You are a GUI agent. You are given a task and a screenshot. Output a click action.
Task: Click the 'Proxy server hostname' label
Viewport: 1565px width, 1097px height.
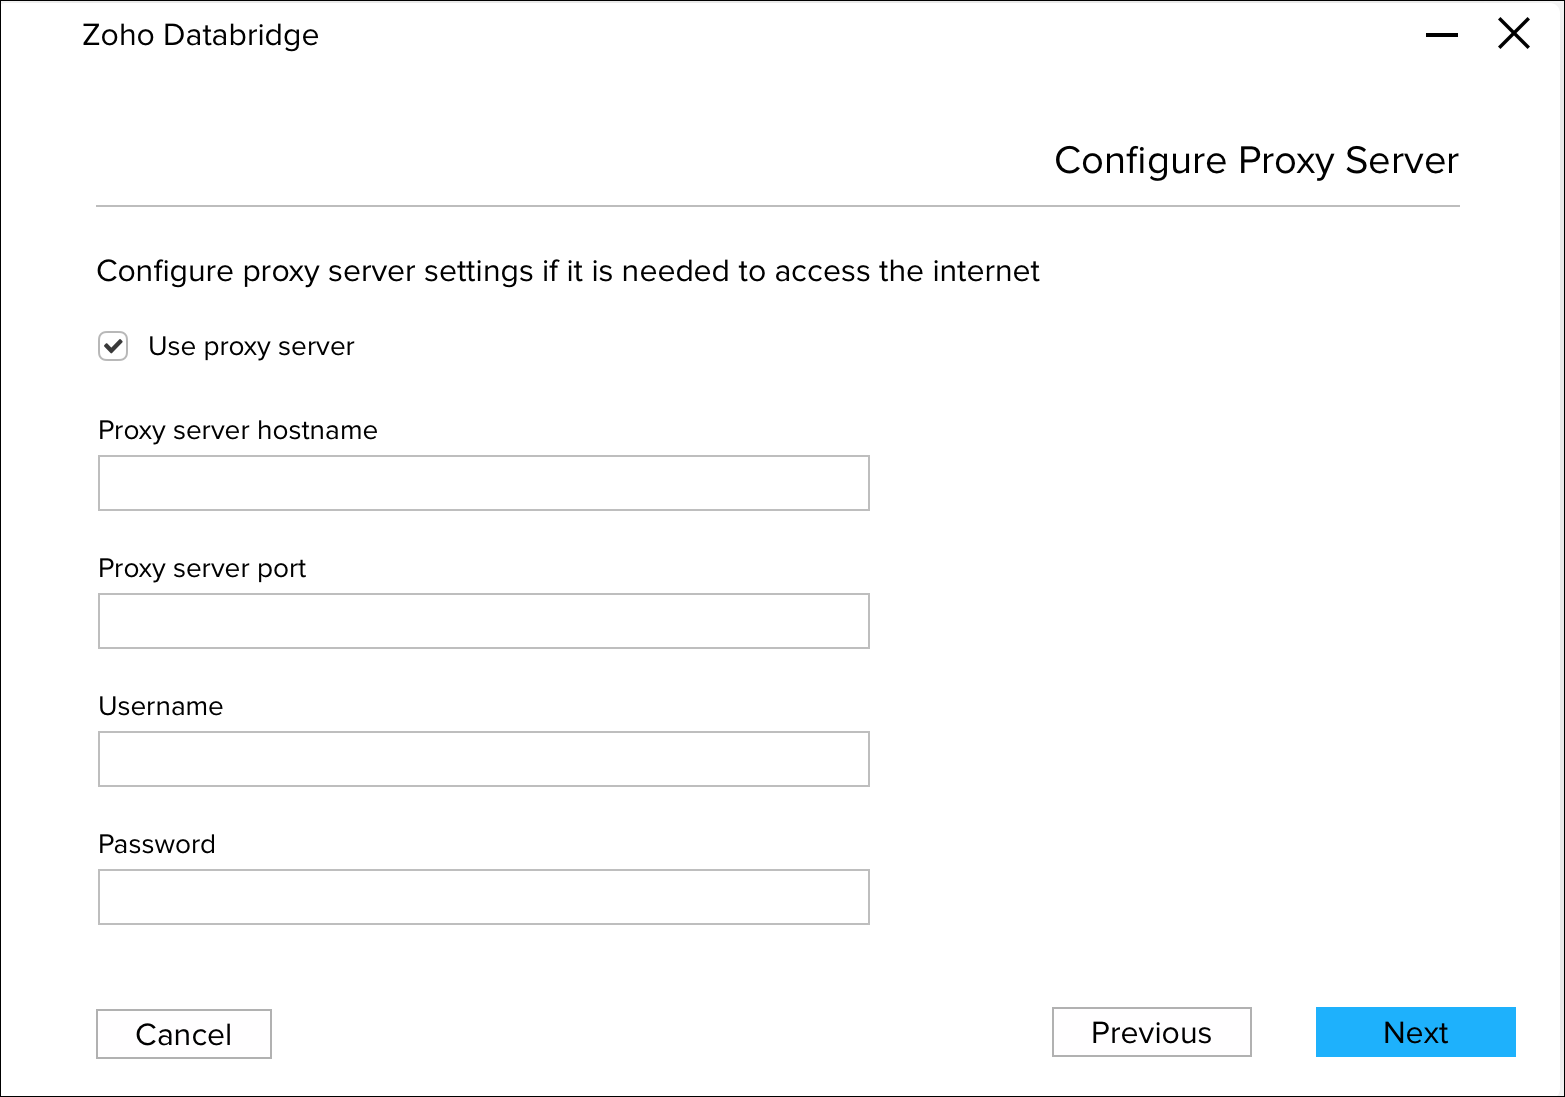coord(238,431)
